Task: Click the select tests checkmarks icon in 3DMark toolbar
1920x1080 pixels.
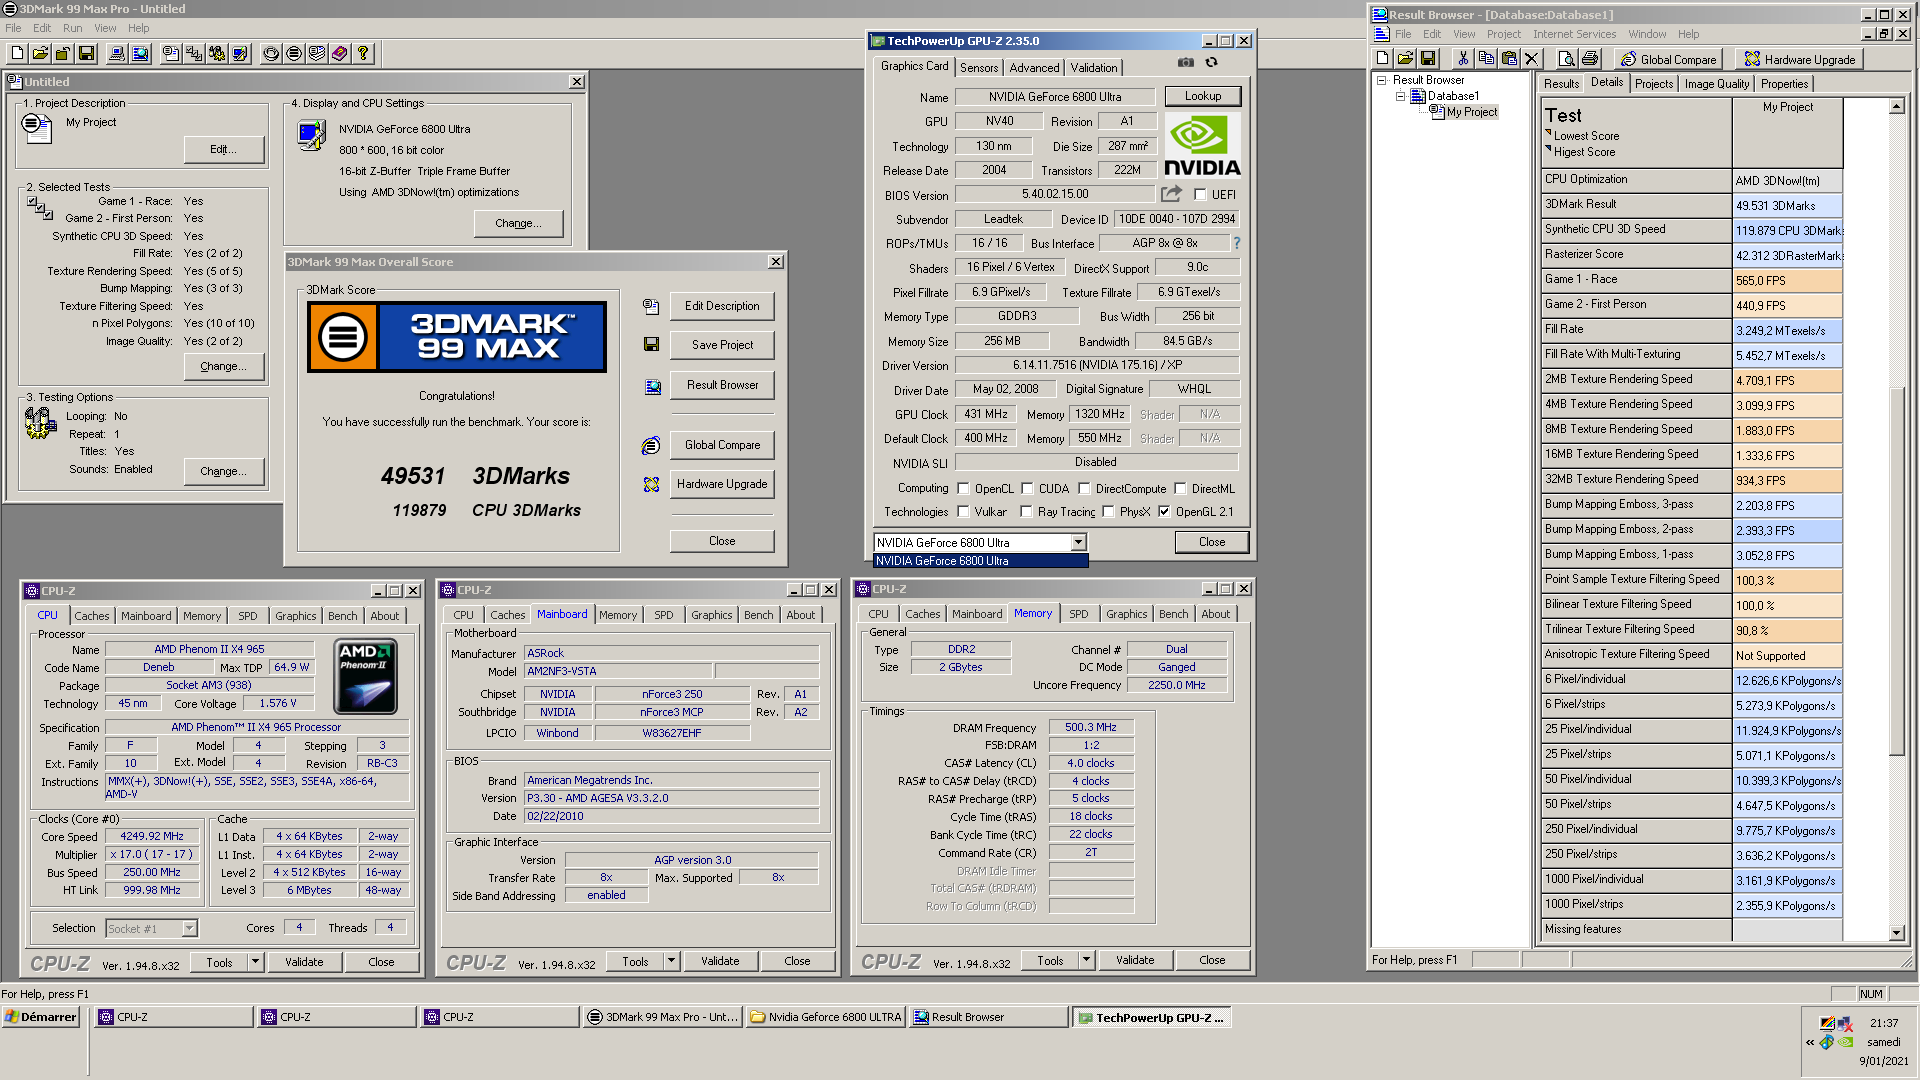Action: [194, 54]
